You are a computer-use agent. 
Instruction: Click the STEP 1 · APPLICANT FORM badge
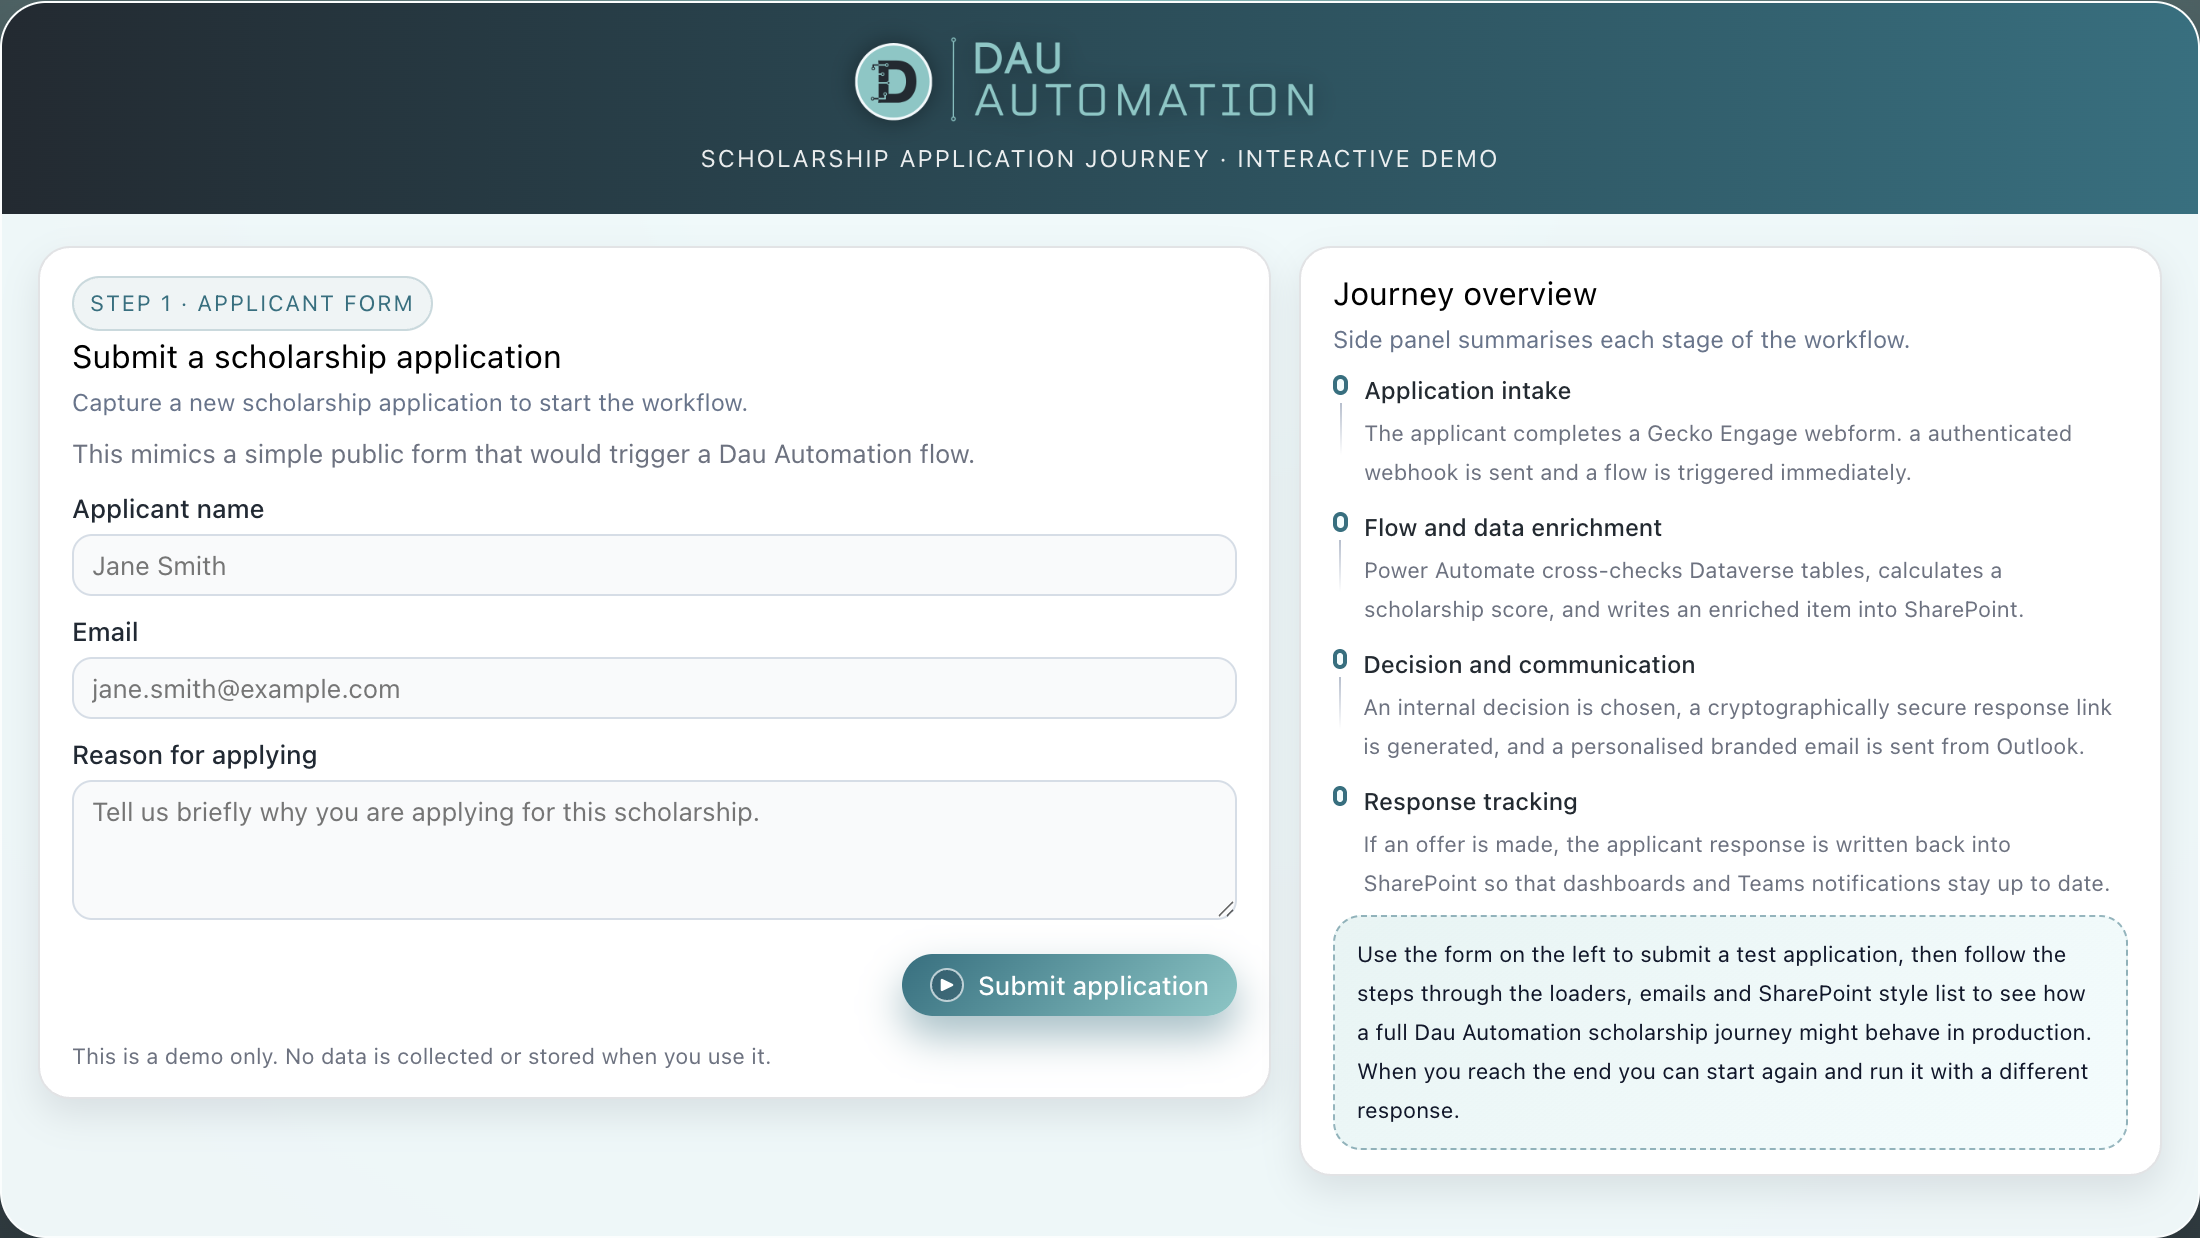pyautogui.click(x=252, y=303)
